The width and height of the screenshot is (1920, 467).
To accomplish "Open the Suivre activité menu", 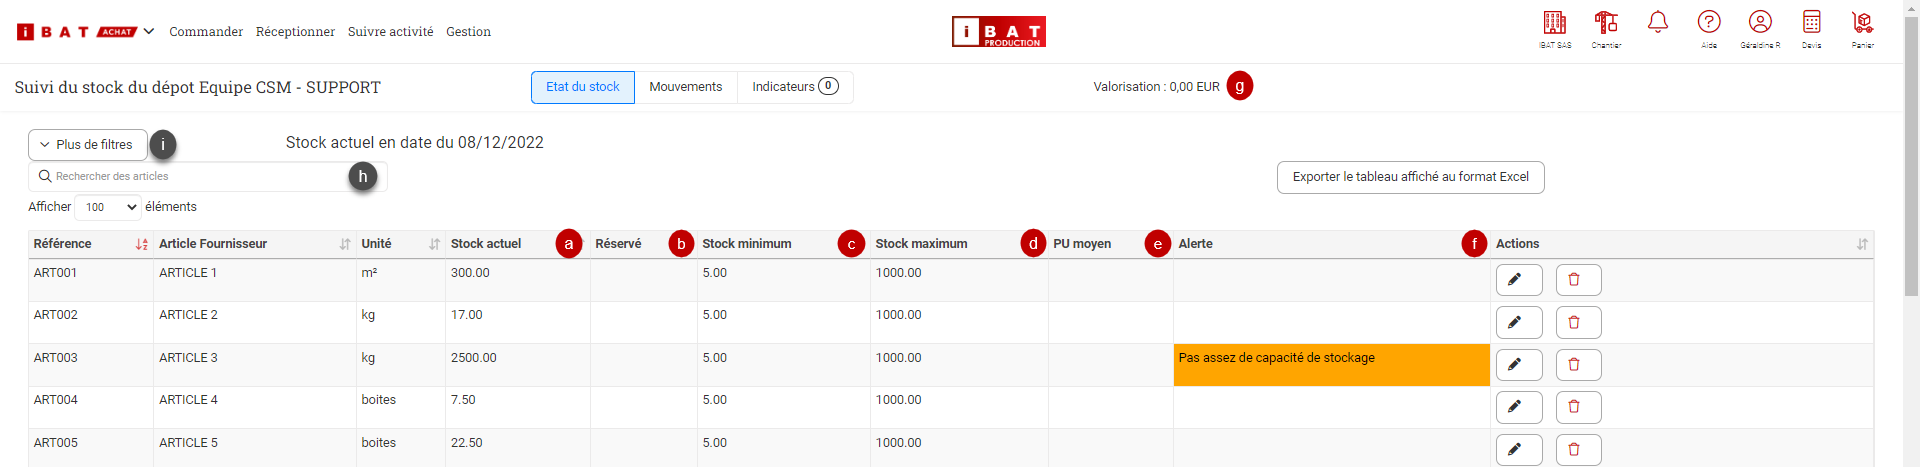I will [390, 32].
